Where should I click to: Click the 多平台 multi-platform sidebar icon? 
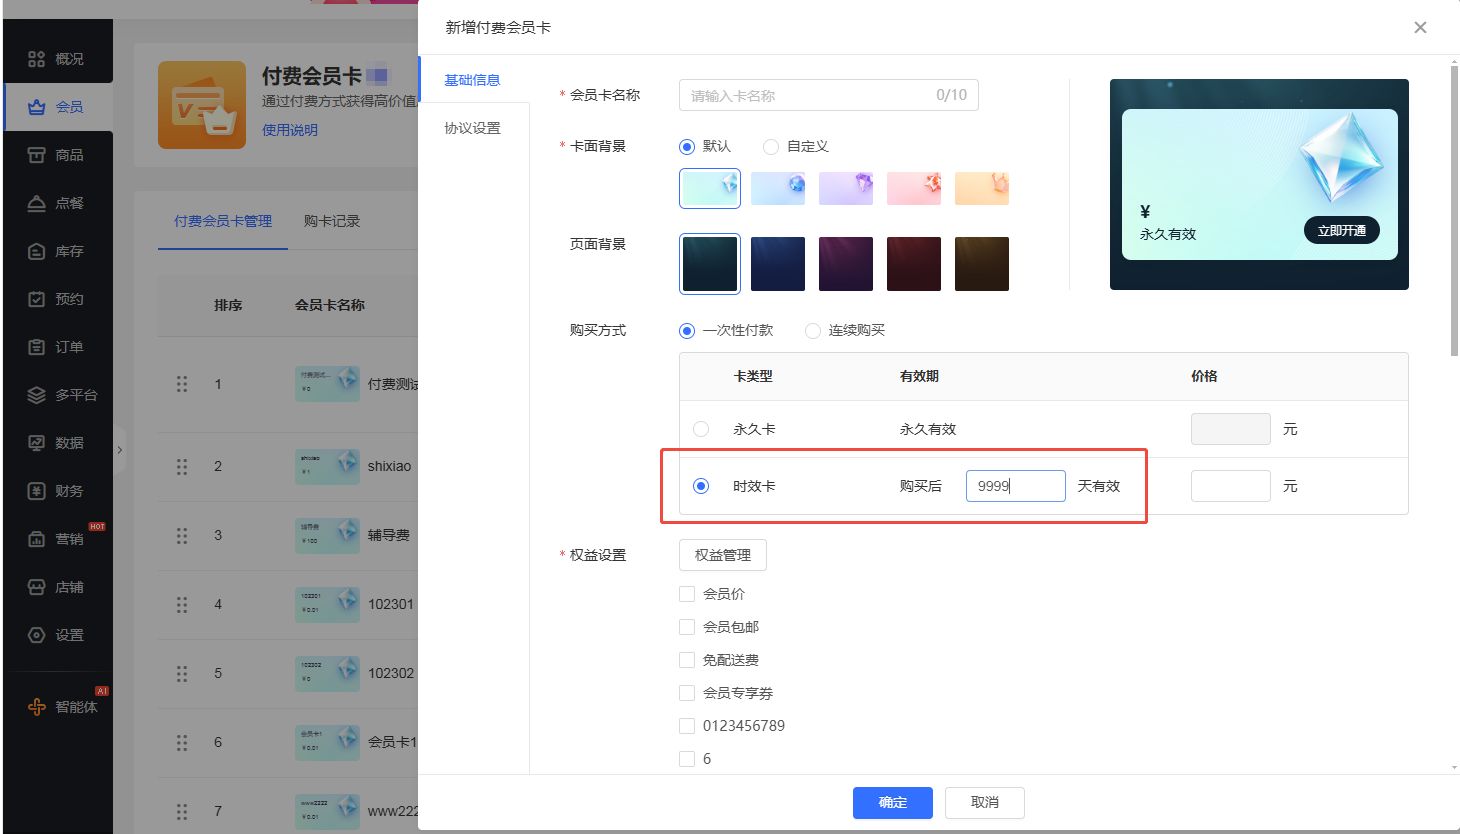point(37,395)
